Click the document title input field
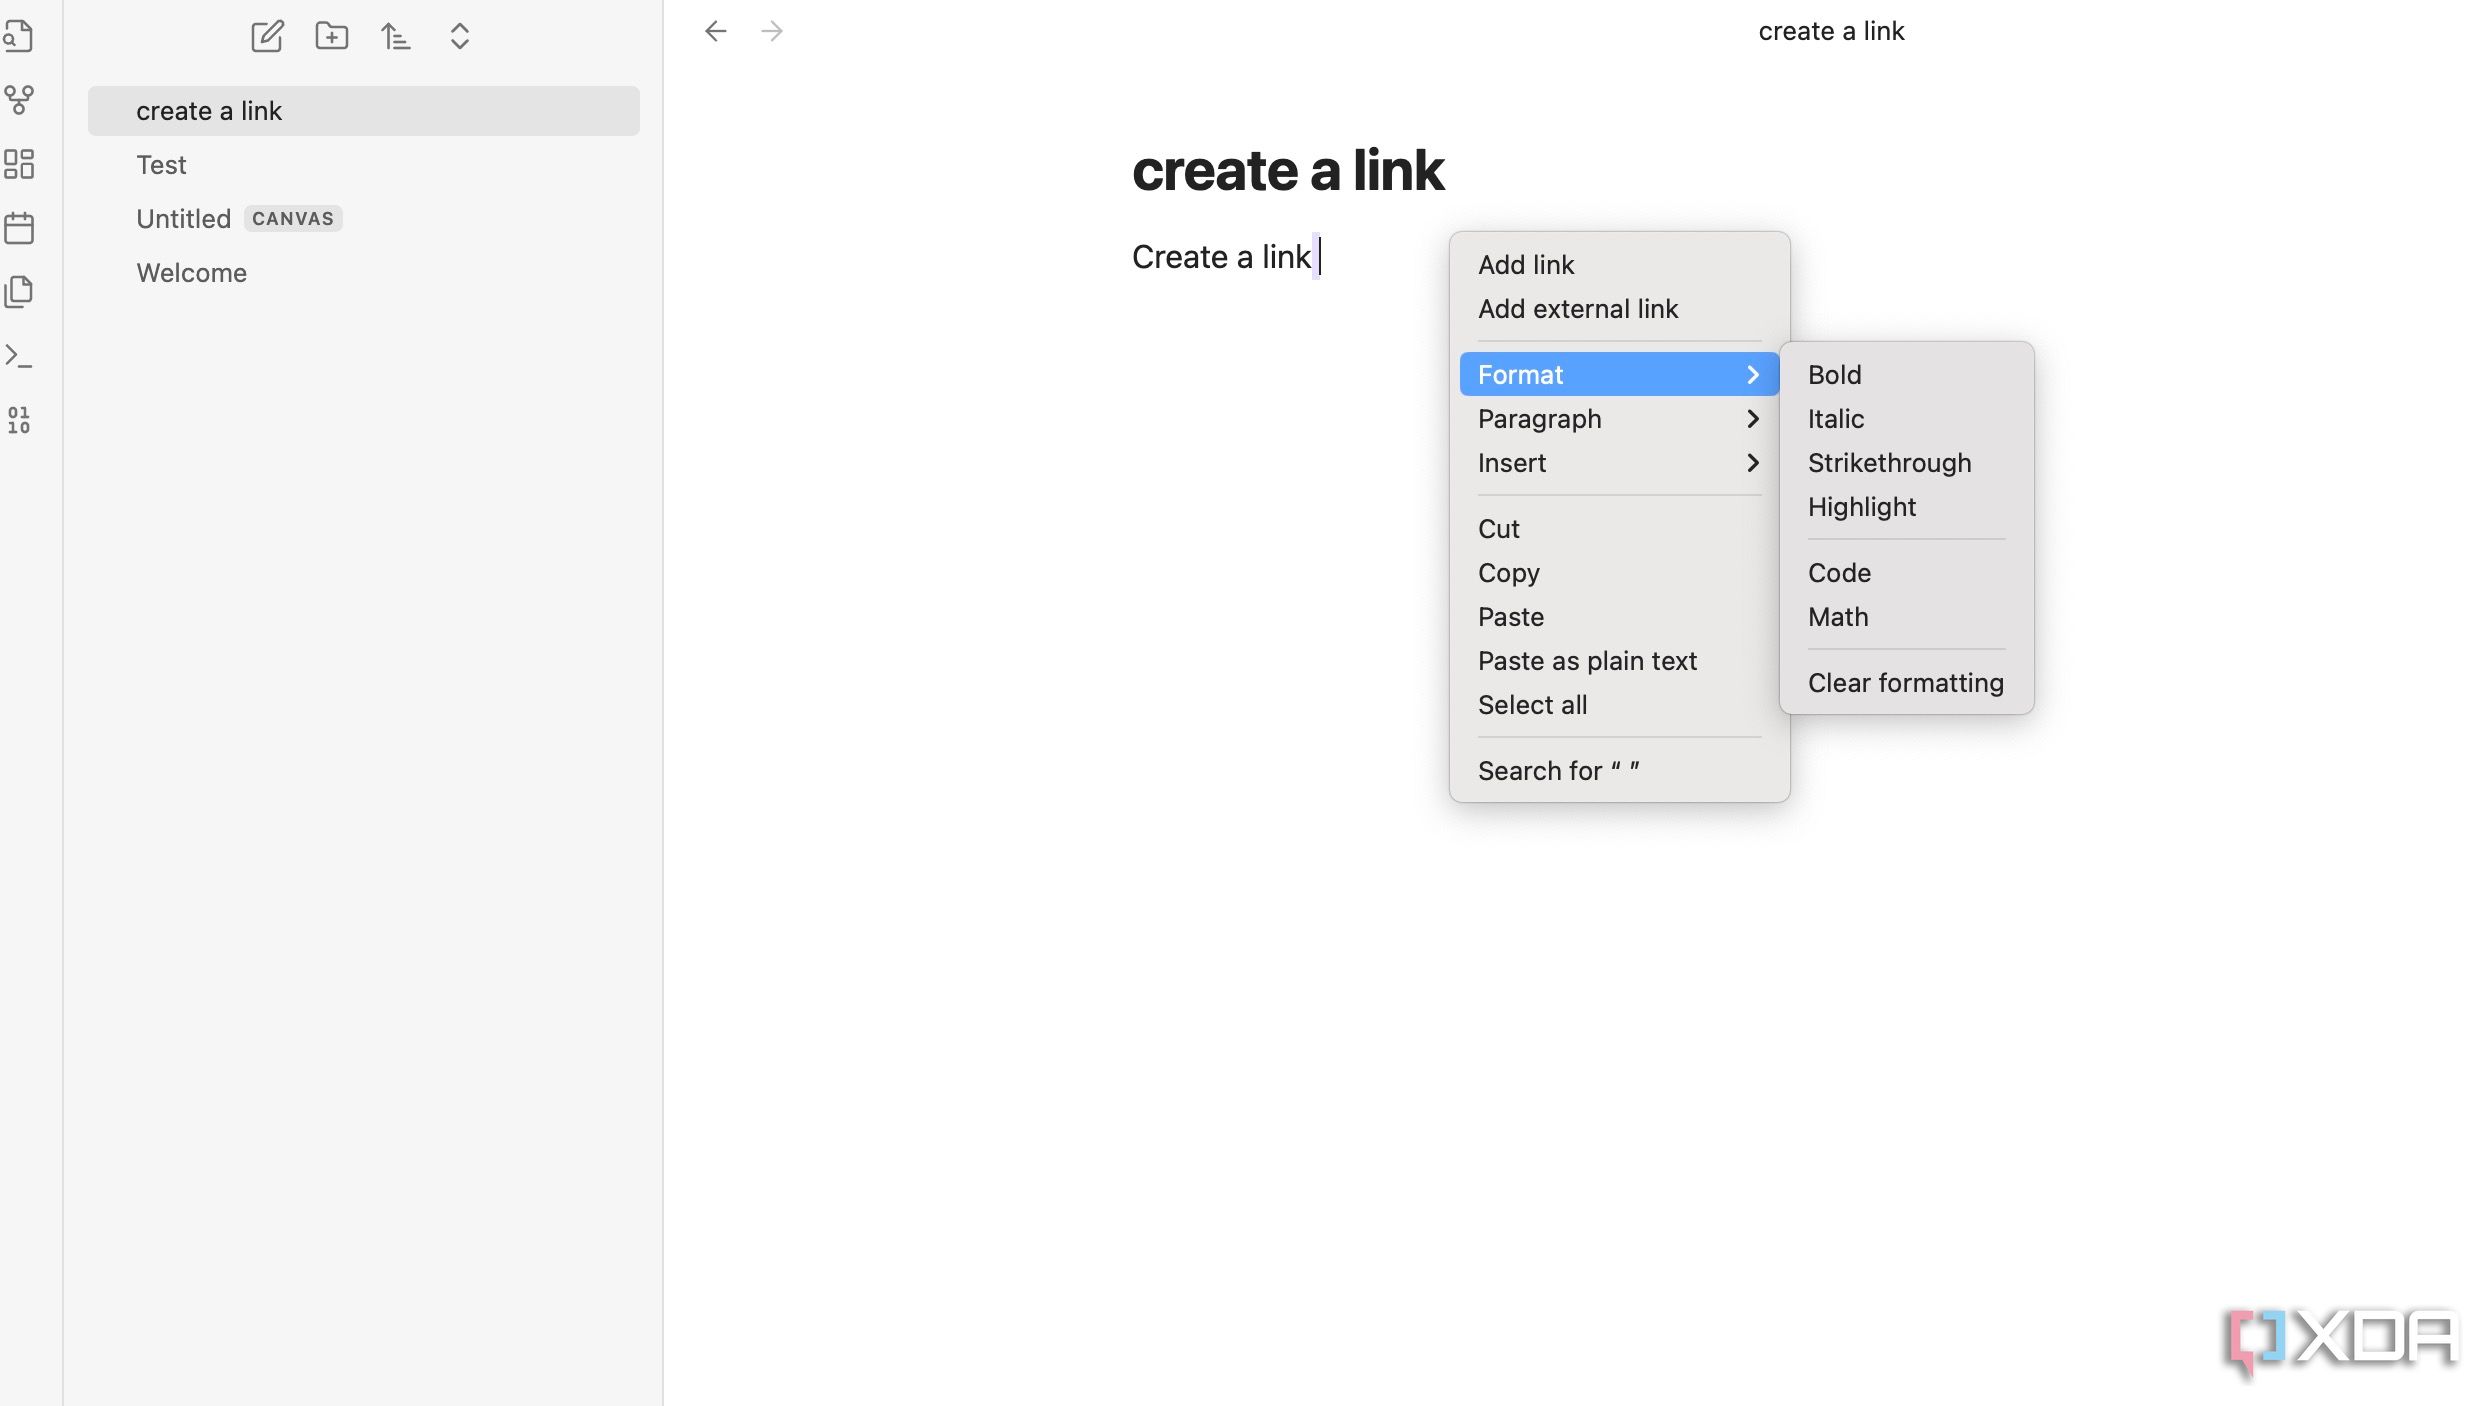This screenshot has height=1406, width=2484. 1286,169
